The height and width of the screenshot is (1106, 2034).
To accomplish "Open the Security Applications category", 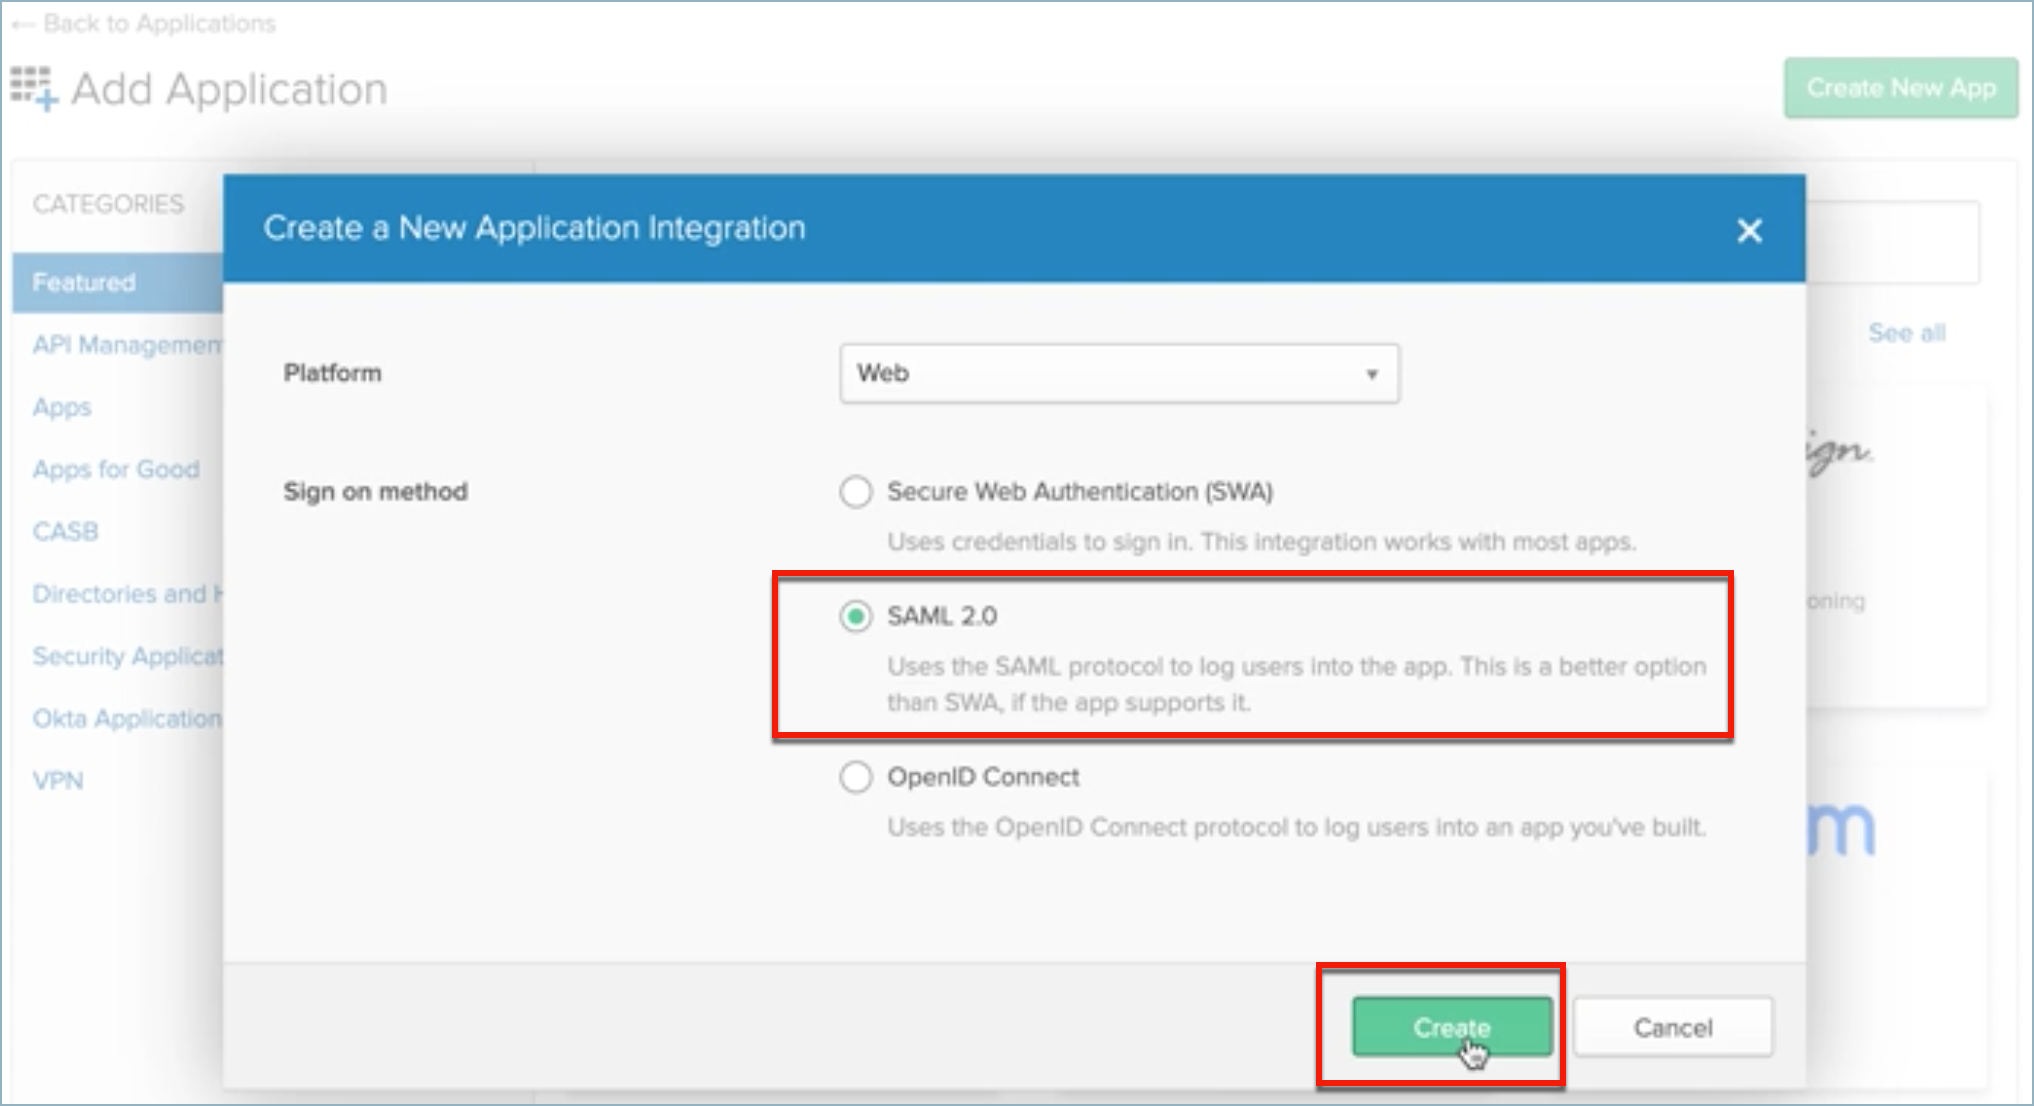I will click(127, 656).
